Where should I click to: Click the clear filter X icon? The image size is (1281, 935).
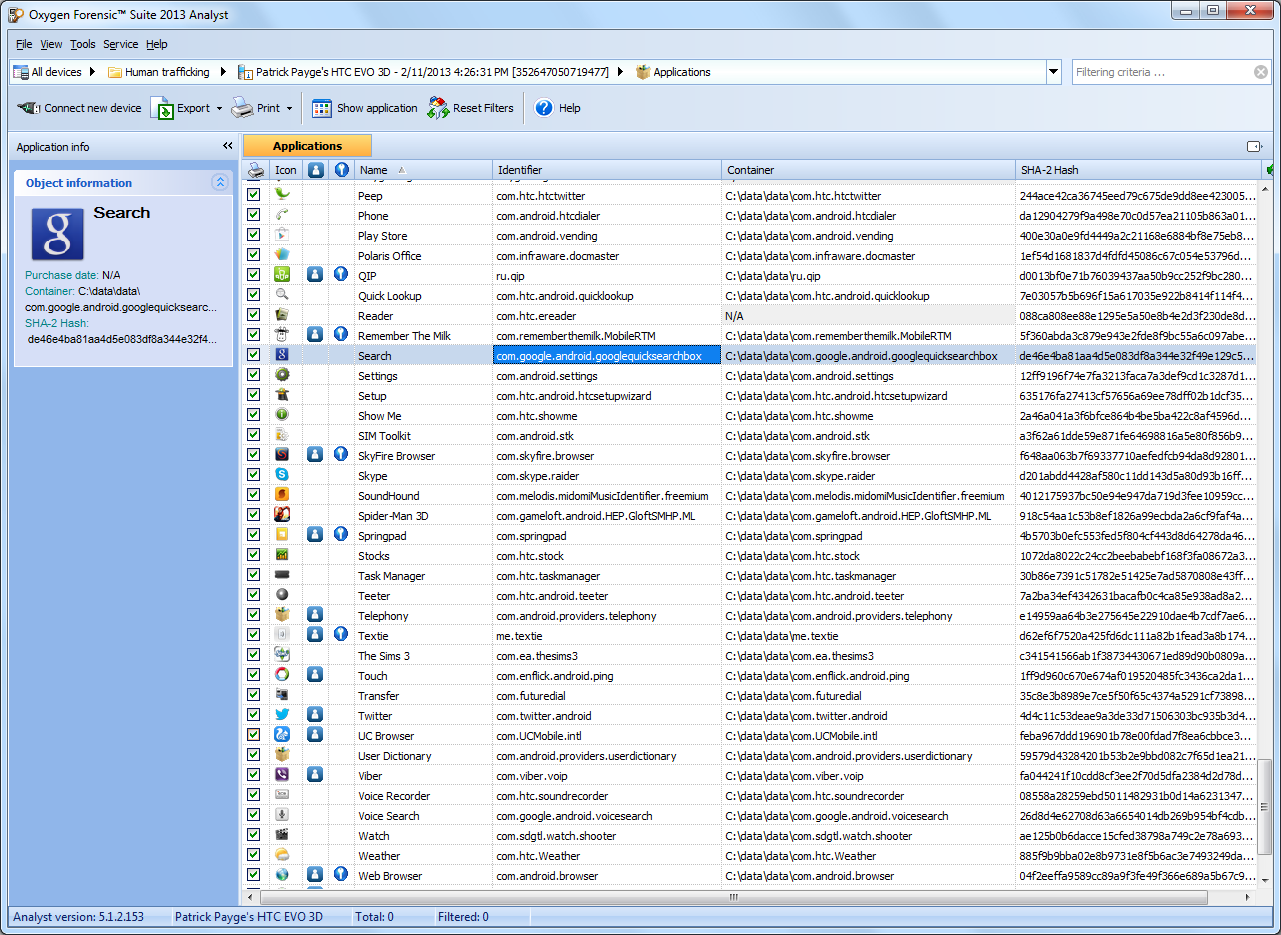click(x=1262, y=72)
